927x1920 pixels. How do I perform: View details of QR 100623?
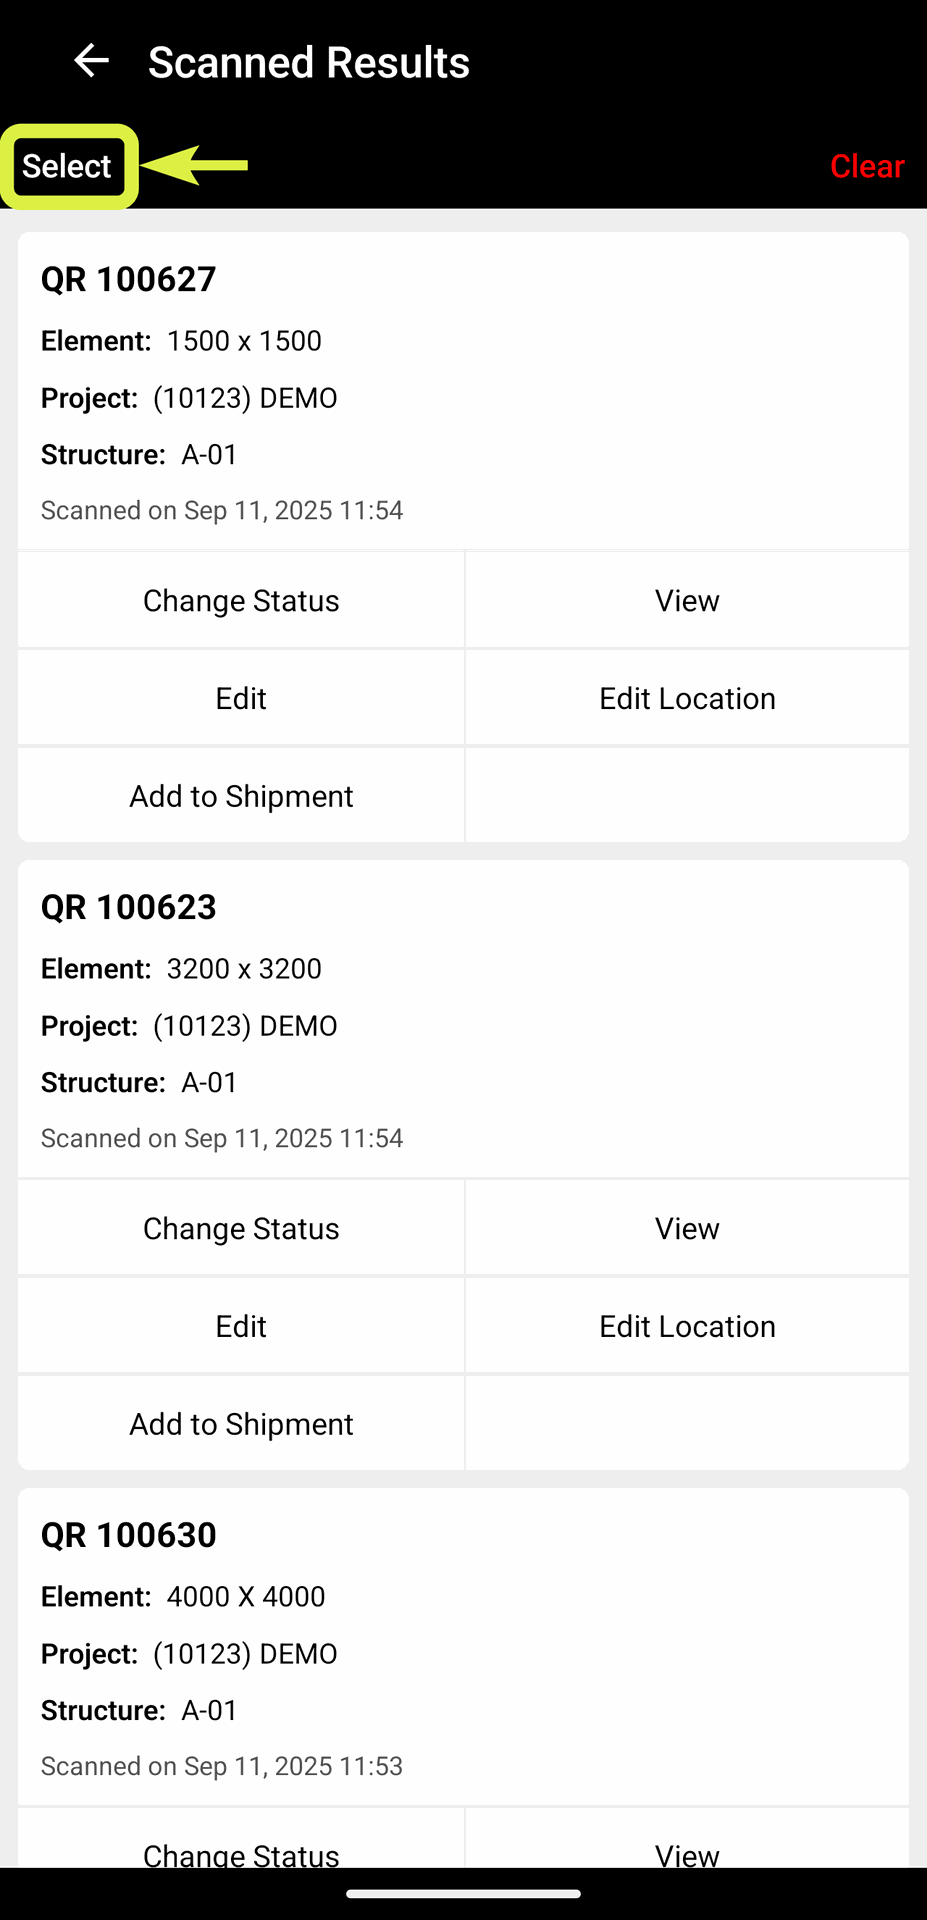[687, 1228]
